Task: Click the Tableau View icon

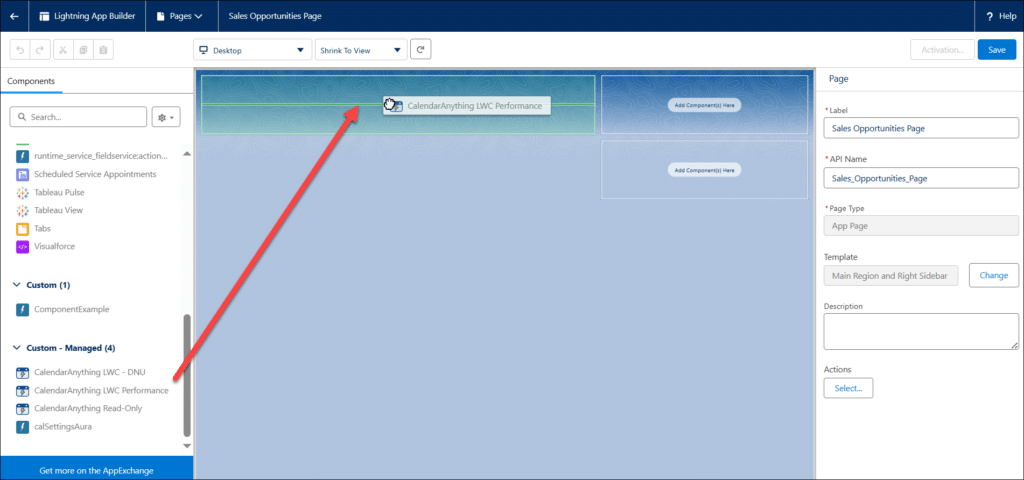Action: 22,210
